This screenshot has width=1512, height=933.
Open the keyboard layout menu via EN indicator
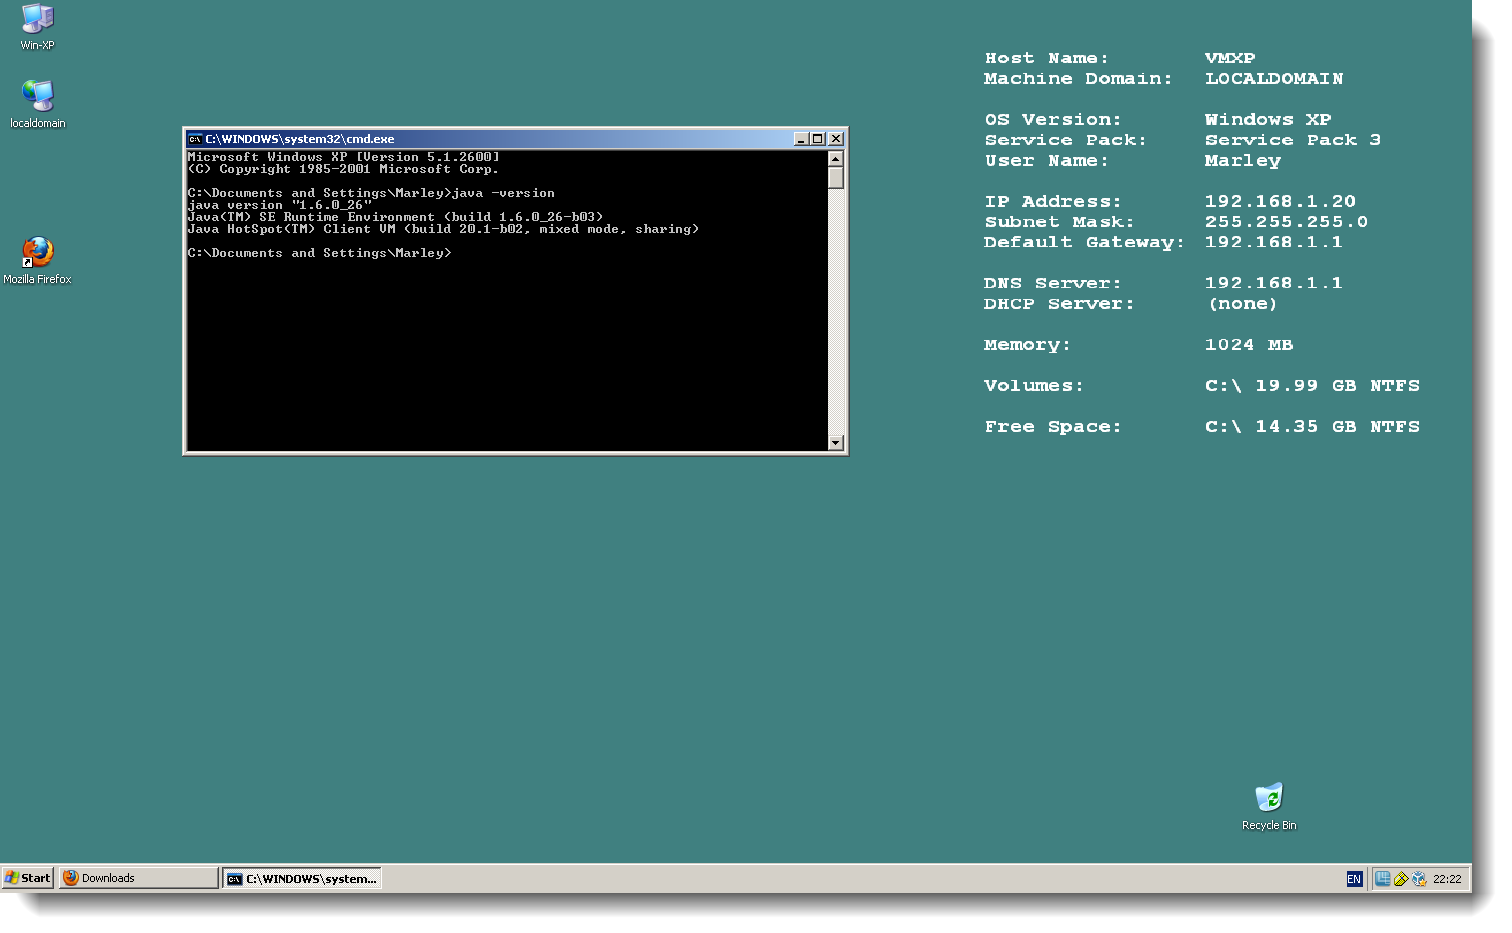(x=1355, y=878)
